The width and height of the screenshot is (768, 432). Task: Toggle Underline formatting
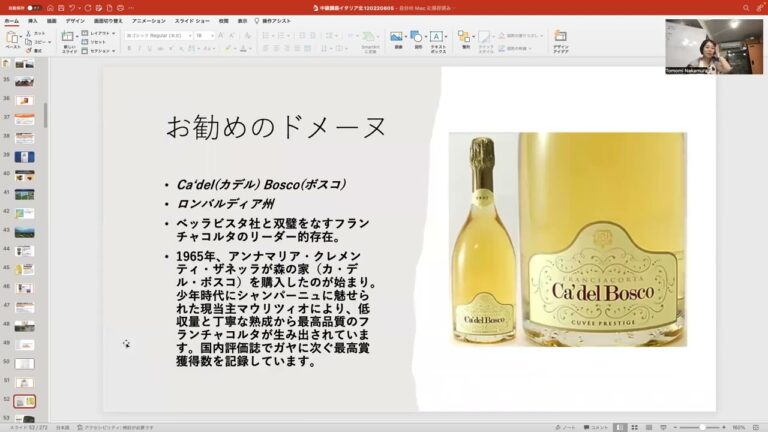click(149, 48)
